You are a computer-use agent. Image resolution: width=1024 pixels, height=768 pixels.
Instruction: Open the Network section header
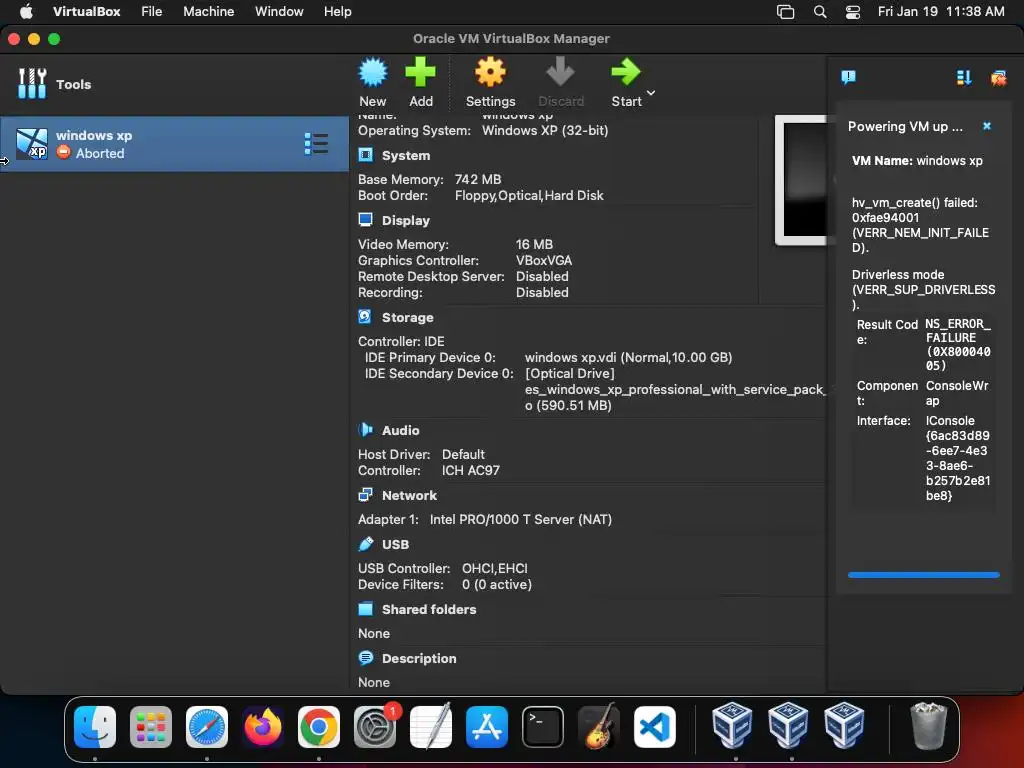(409, 496)
